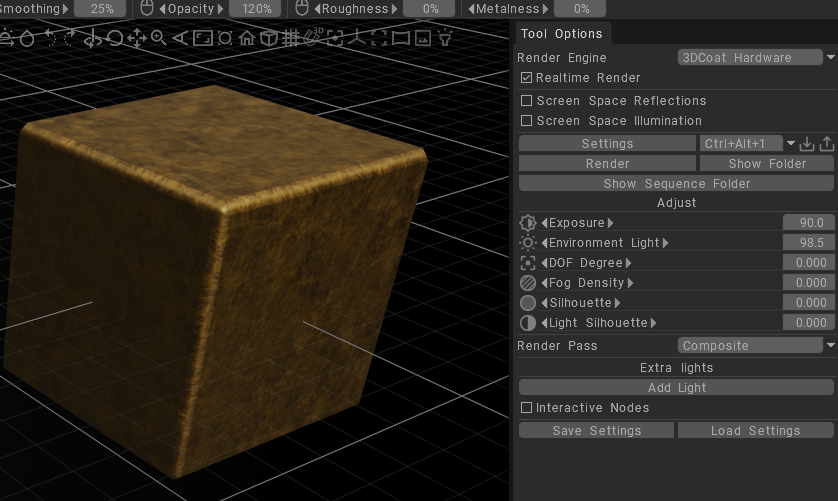Click the Add Light button
Screen dimensions: 838x501
click(x=676, y=388)
